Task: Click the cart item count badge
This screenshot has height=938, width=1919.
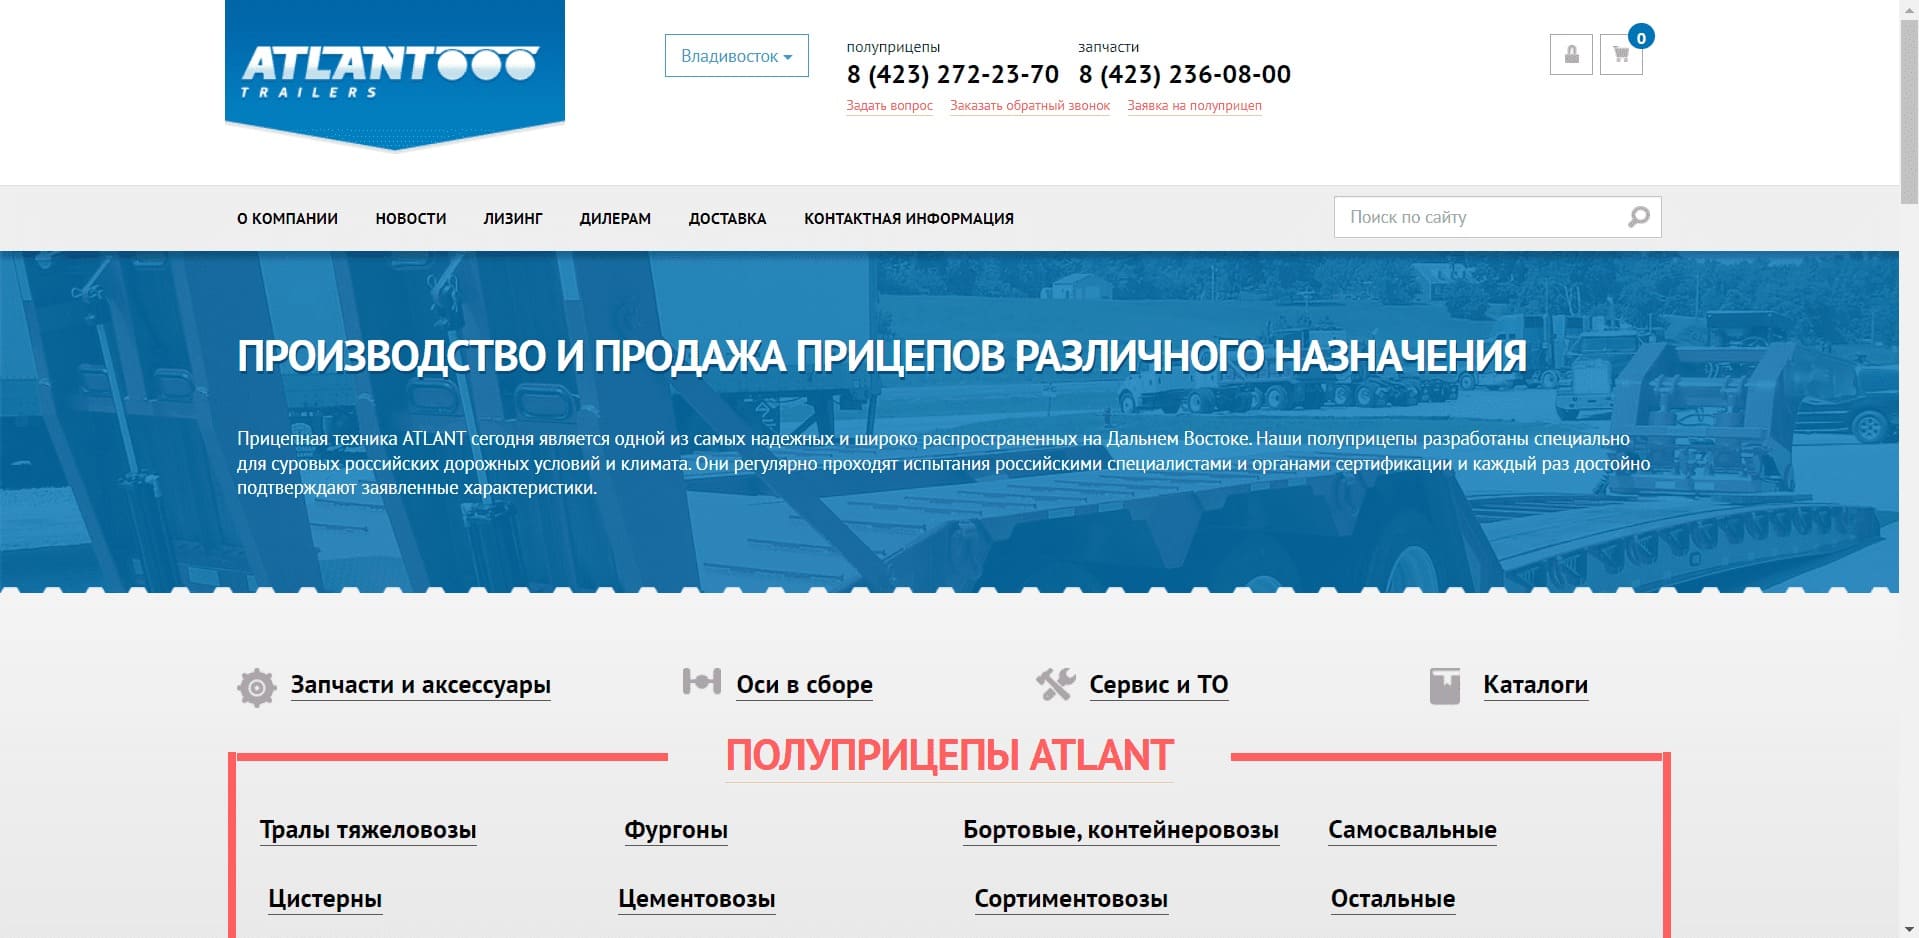Action: click(x=1641, y=38)
